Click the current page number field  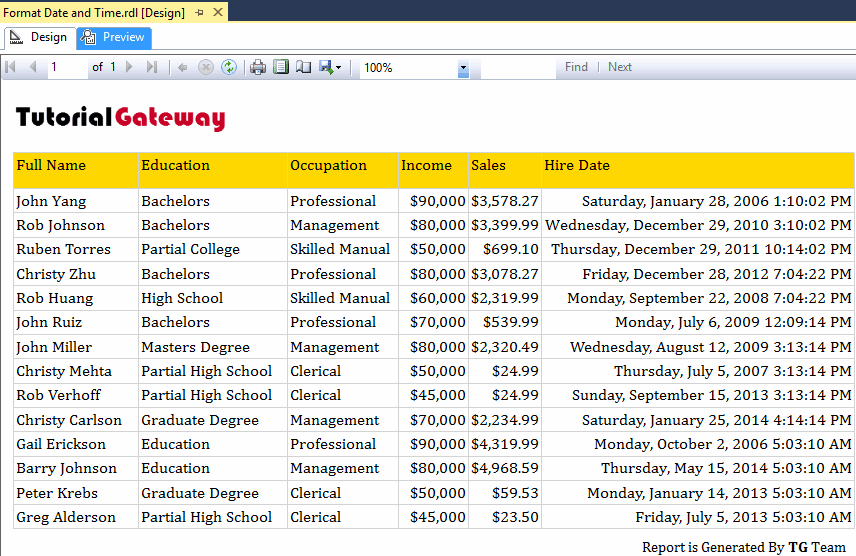[68, 67]
